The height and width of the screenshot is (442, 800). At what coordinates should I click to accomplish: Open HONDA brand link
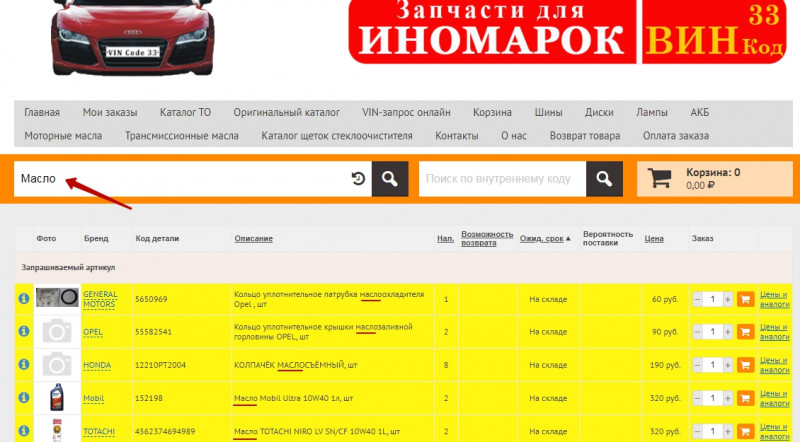click(x=97, y=365)
